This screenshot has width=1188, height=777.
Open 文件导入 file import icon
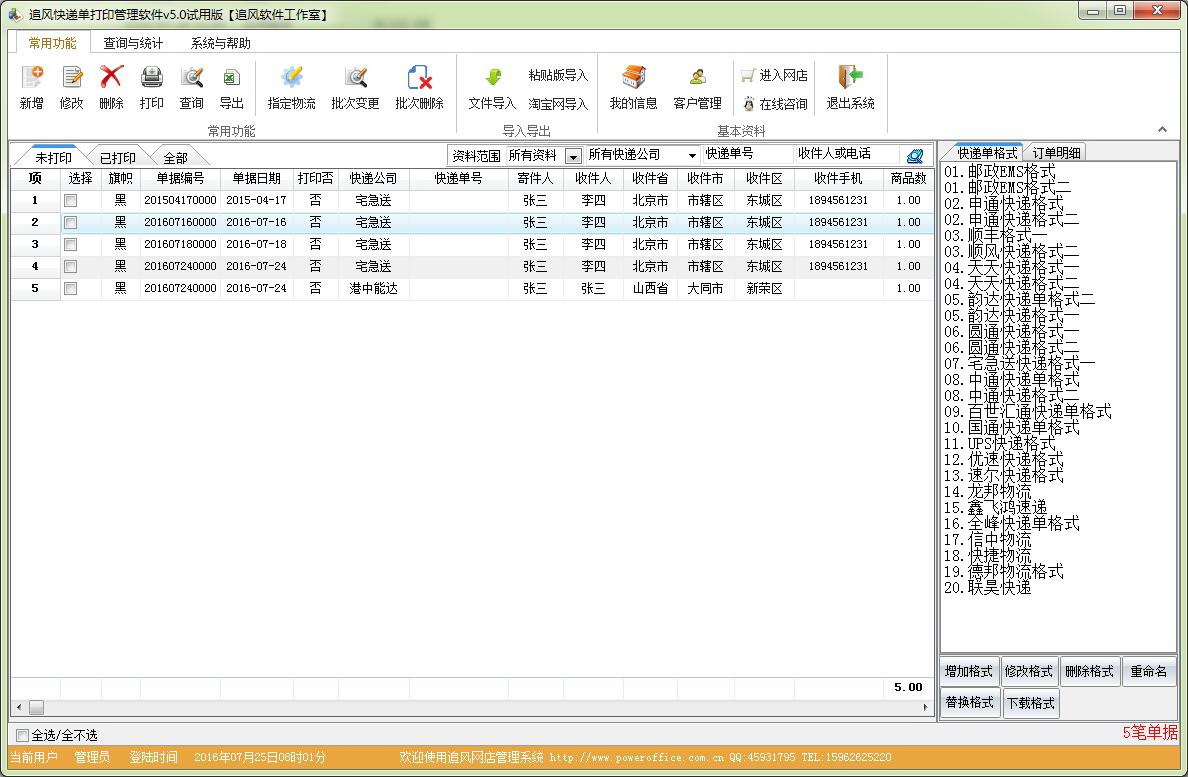click(x=492, y=78)
